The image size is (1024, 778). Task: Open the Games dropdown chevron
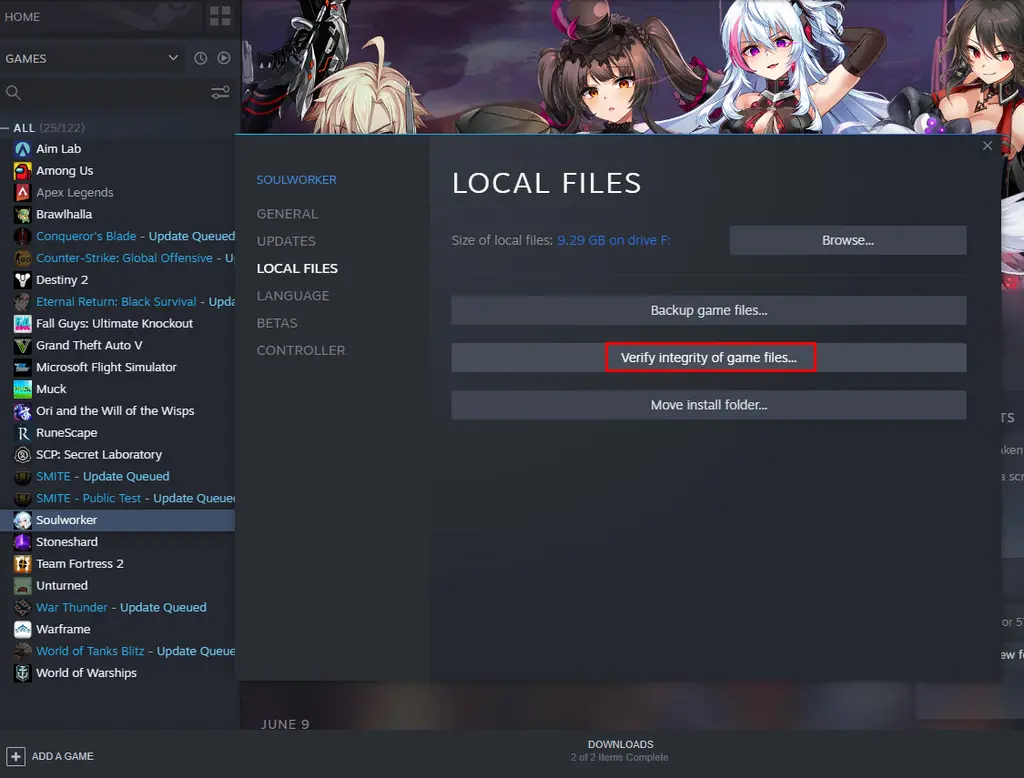[173, 57]
